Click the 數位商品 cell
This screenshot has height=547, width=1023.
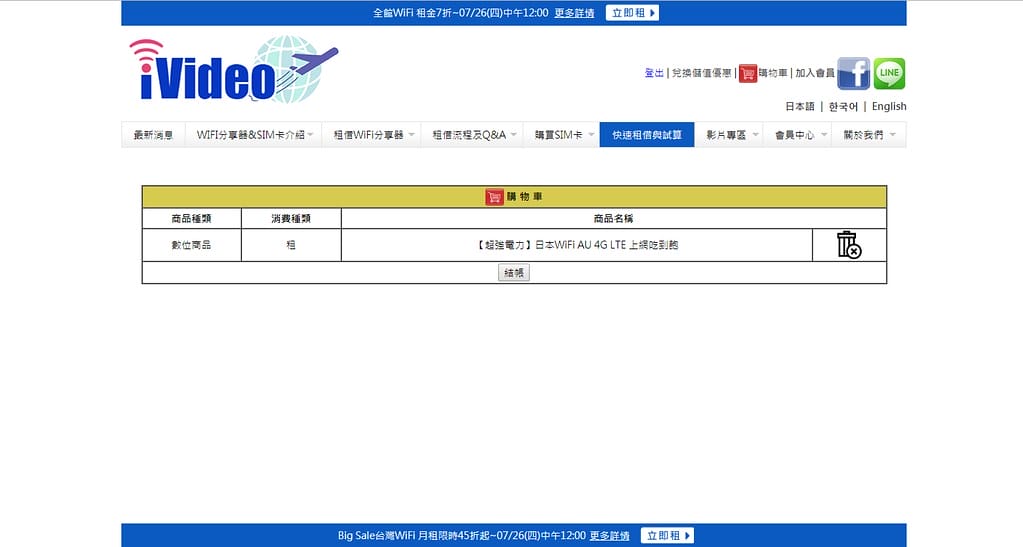point(191,245)
